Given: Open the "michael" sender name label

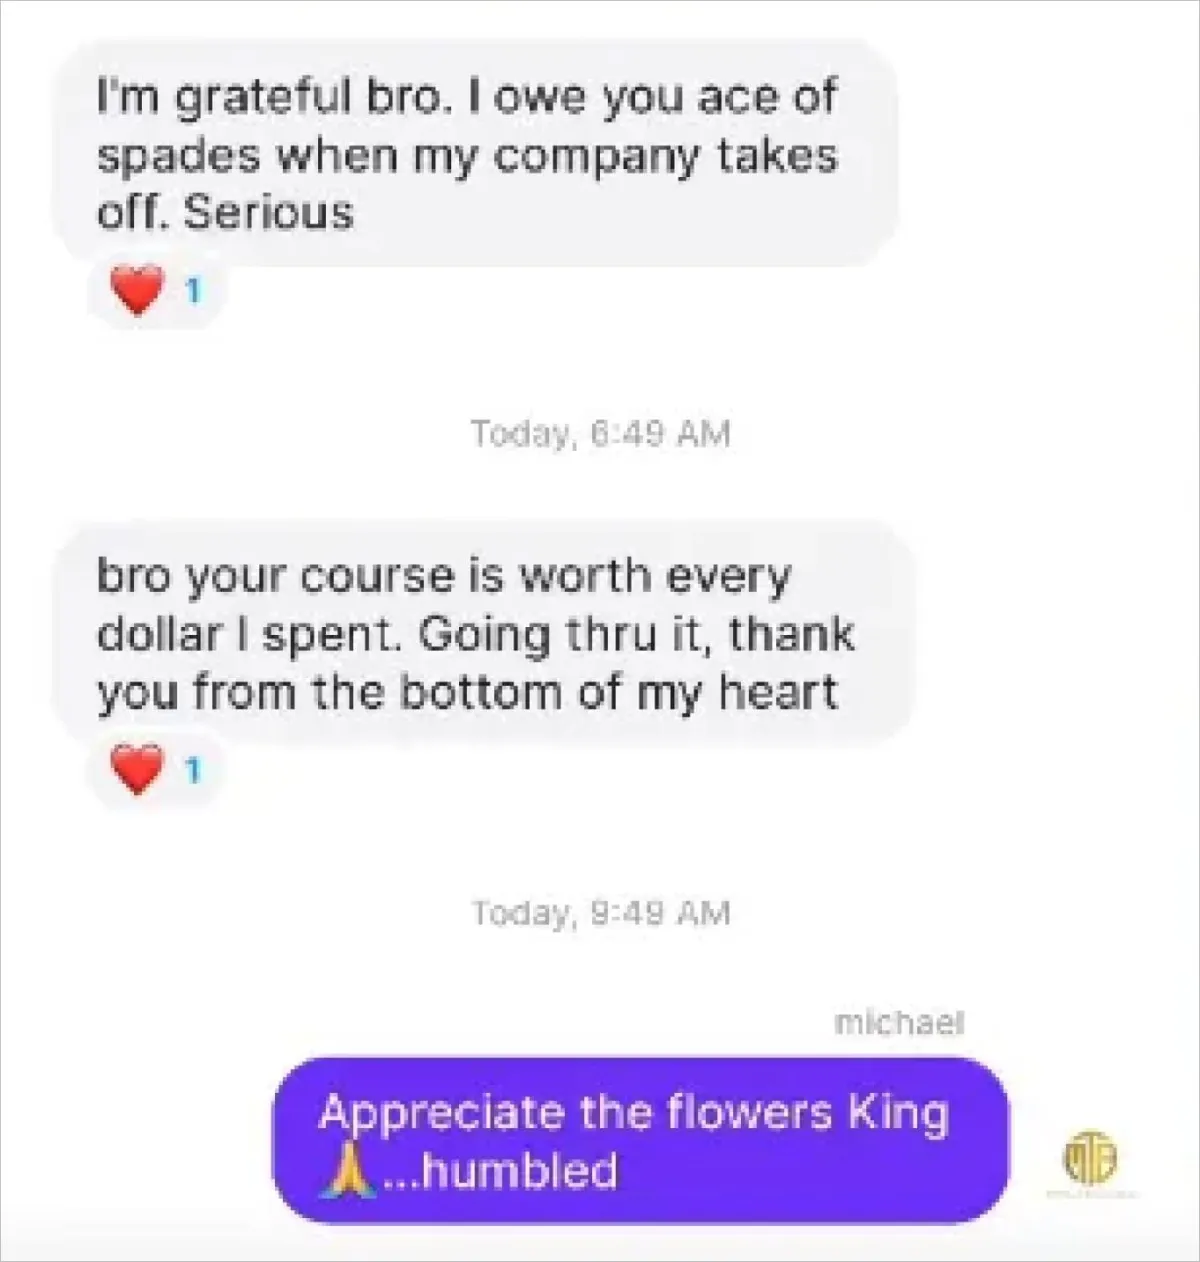Looking at the screenshot, I should 898,1023.
